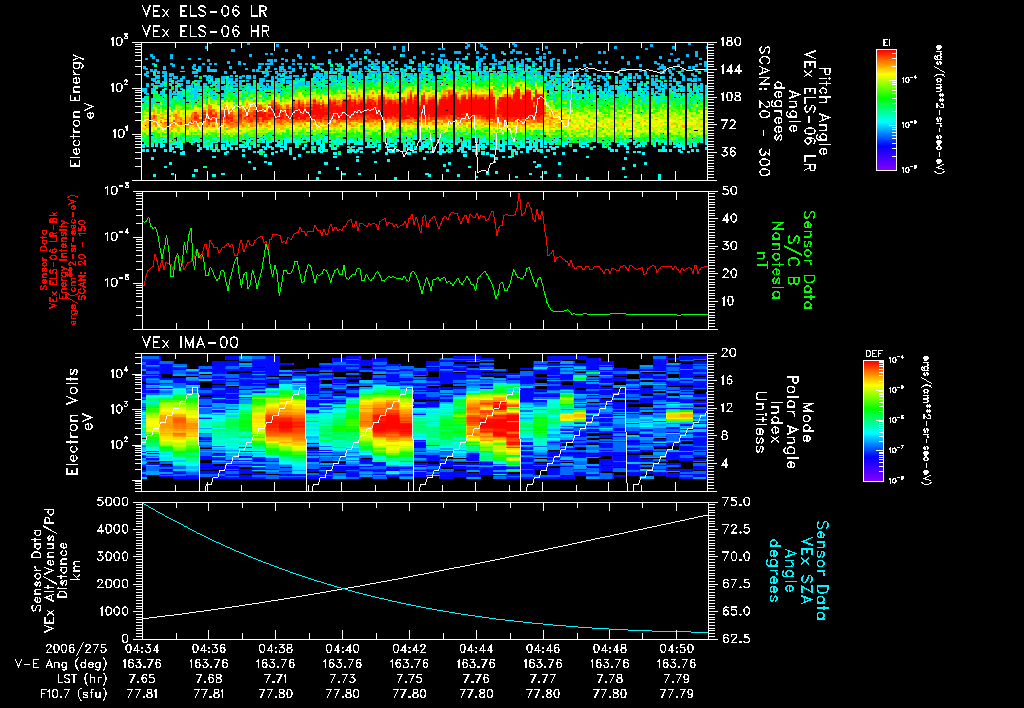This screenshot has height=708, width=1024.
Task: Click the F10.7 value '77.79'
Action: click(677, 694)
